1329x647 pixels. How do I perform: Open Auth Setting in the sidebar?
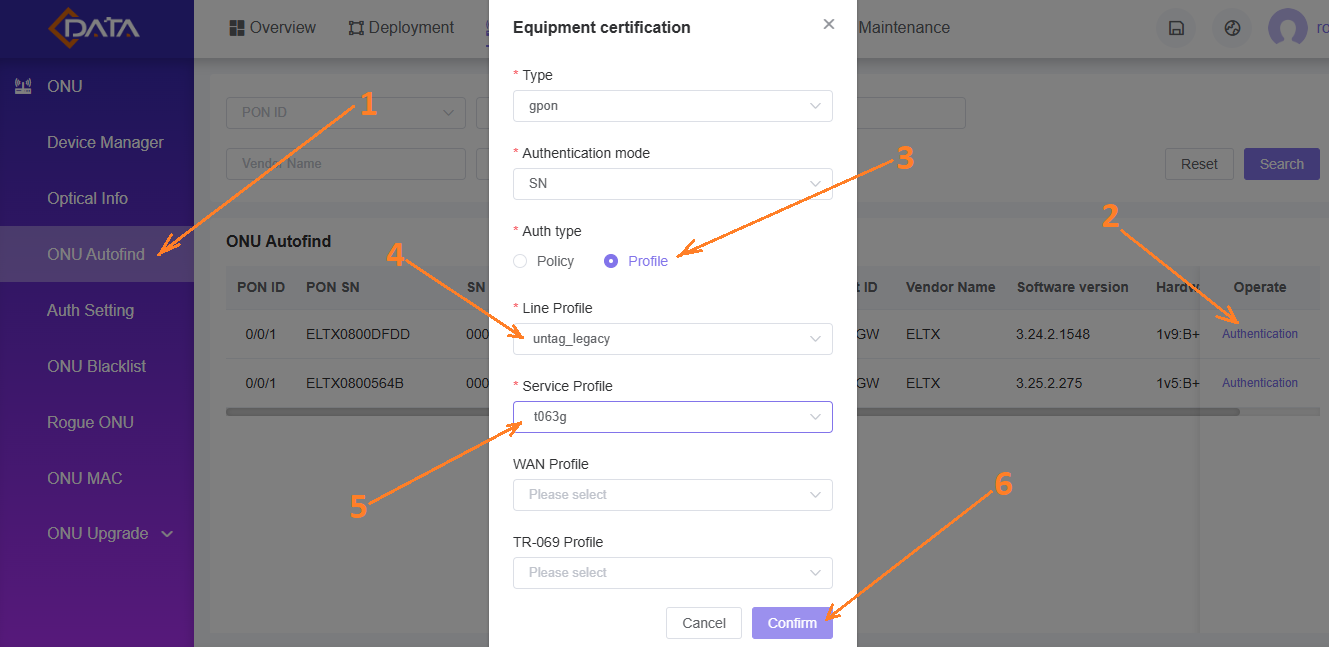(90, 310)
